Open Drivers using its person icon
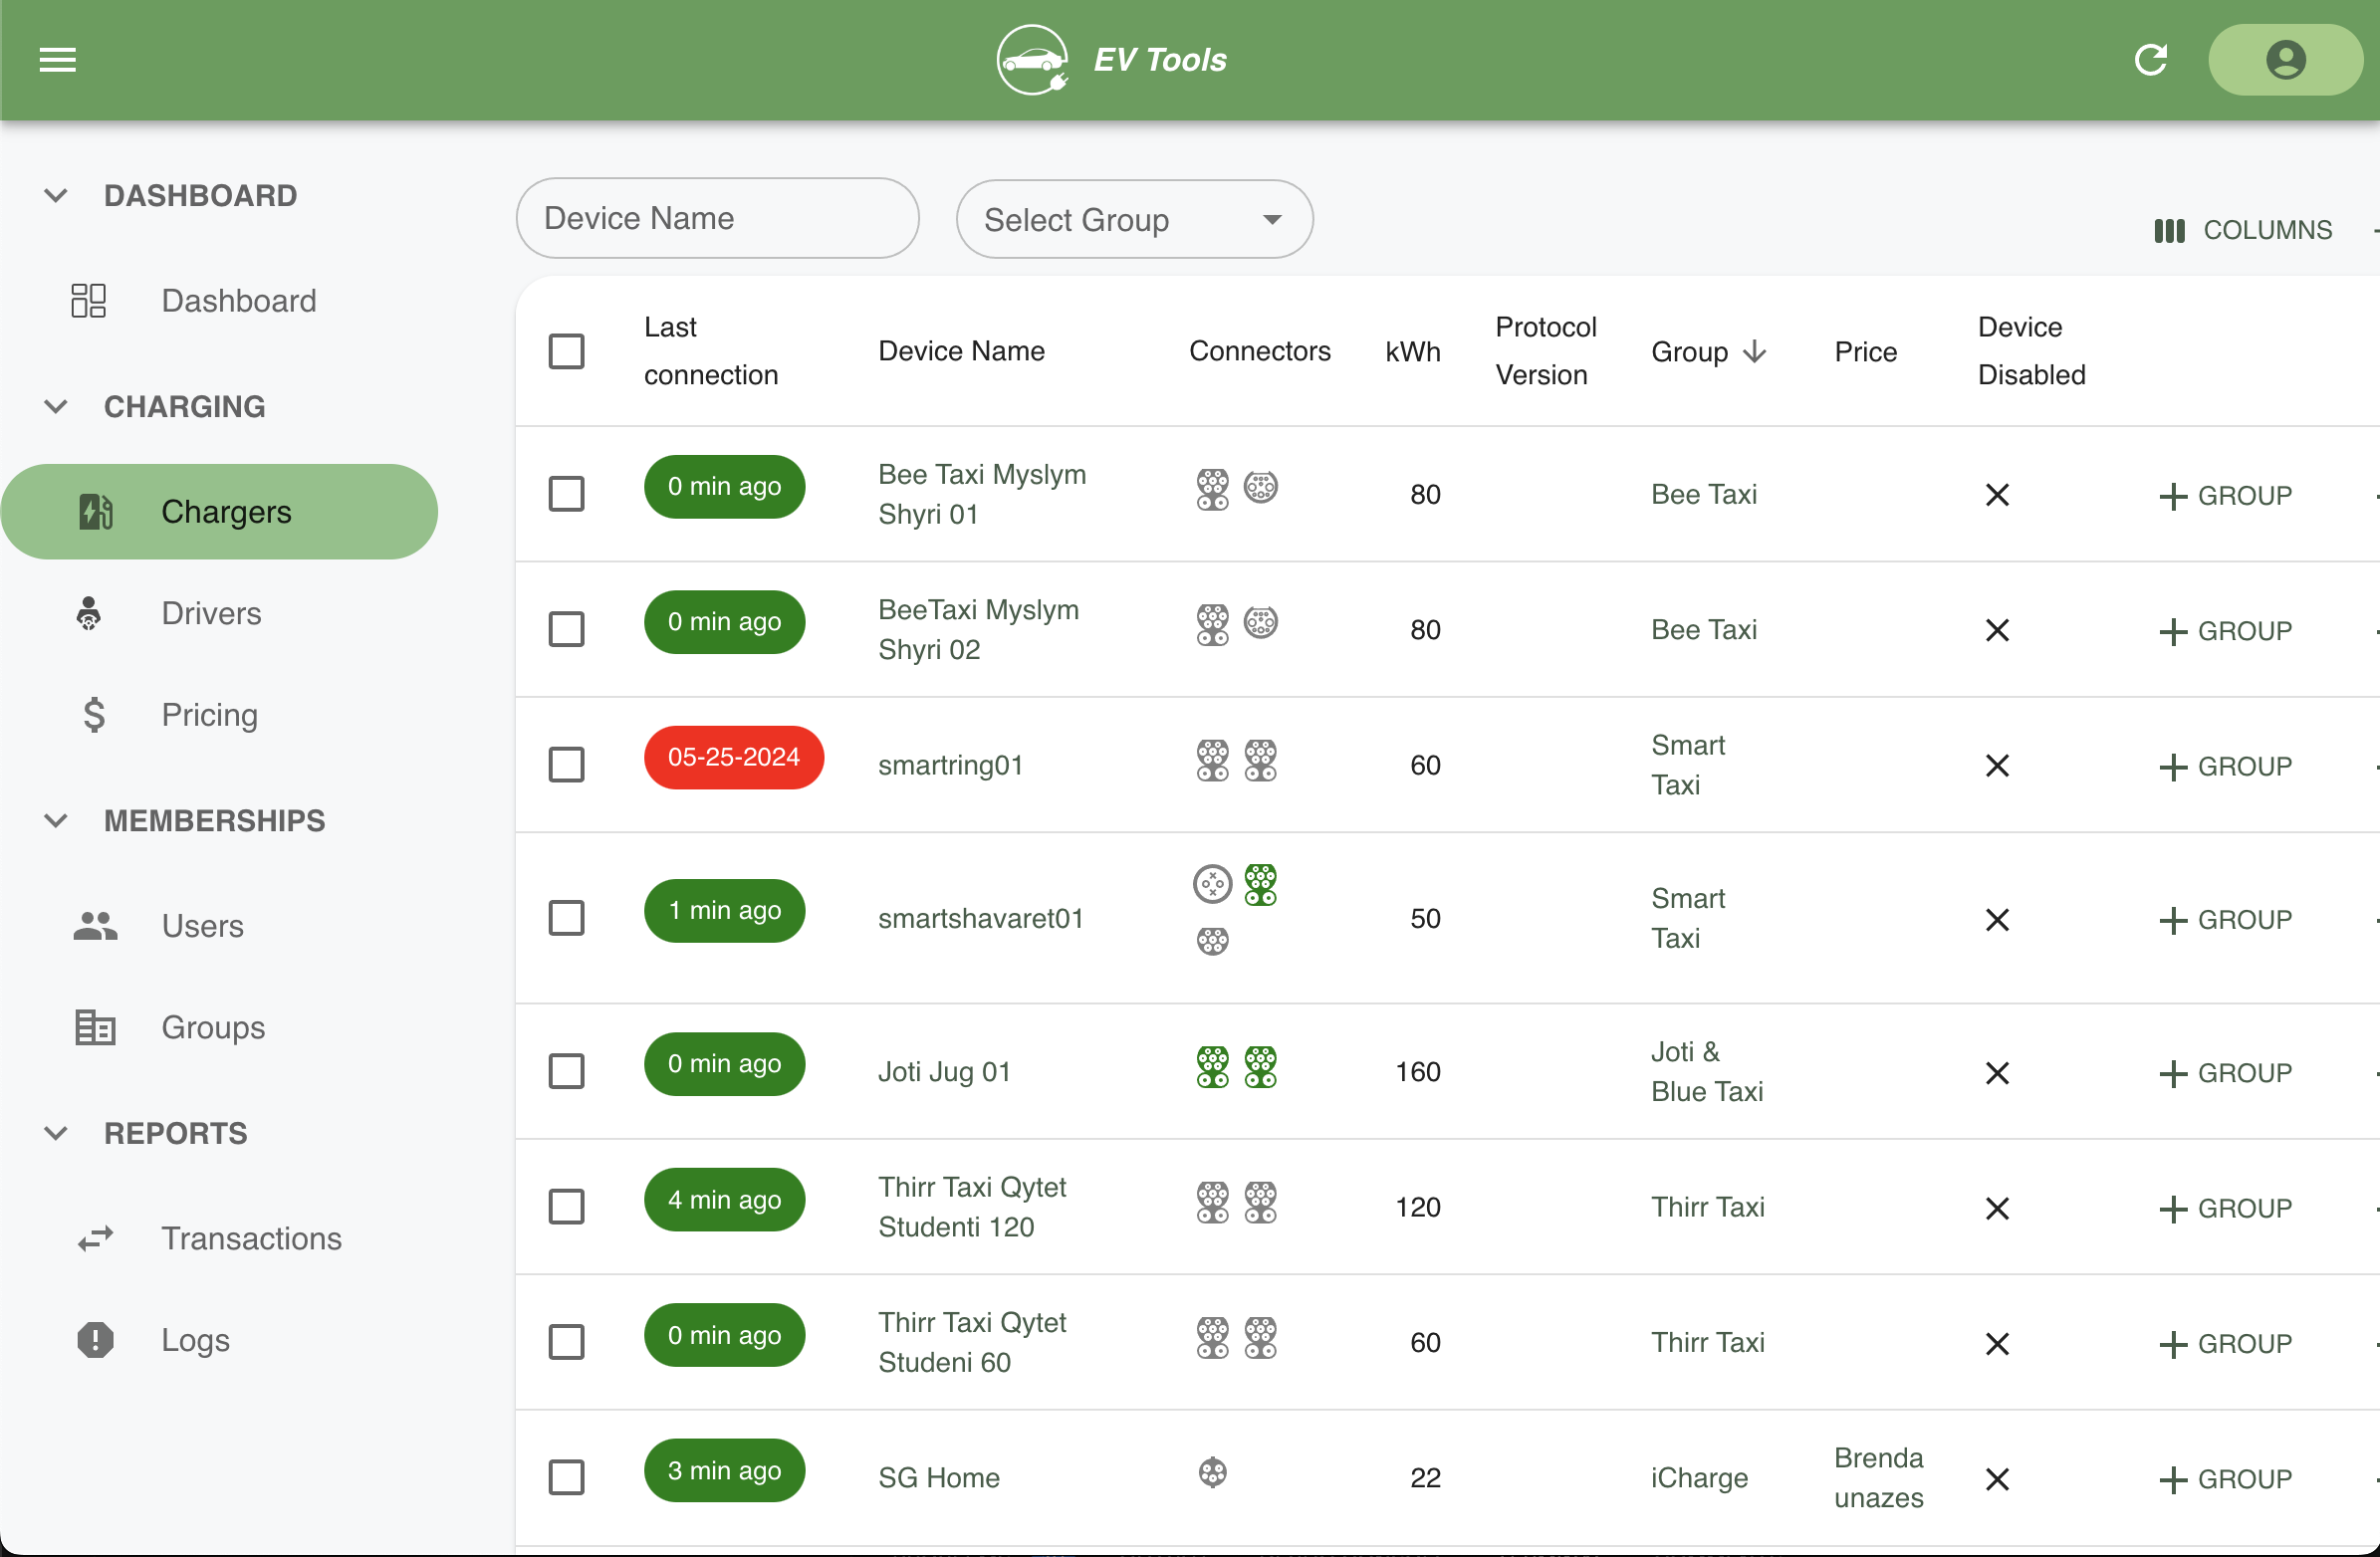The height and width of the screenshot is (1557, 2380). pos(90,613)
